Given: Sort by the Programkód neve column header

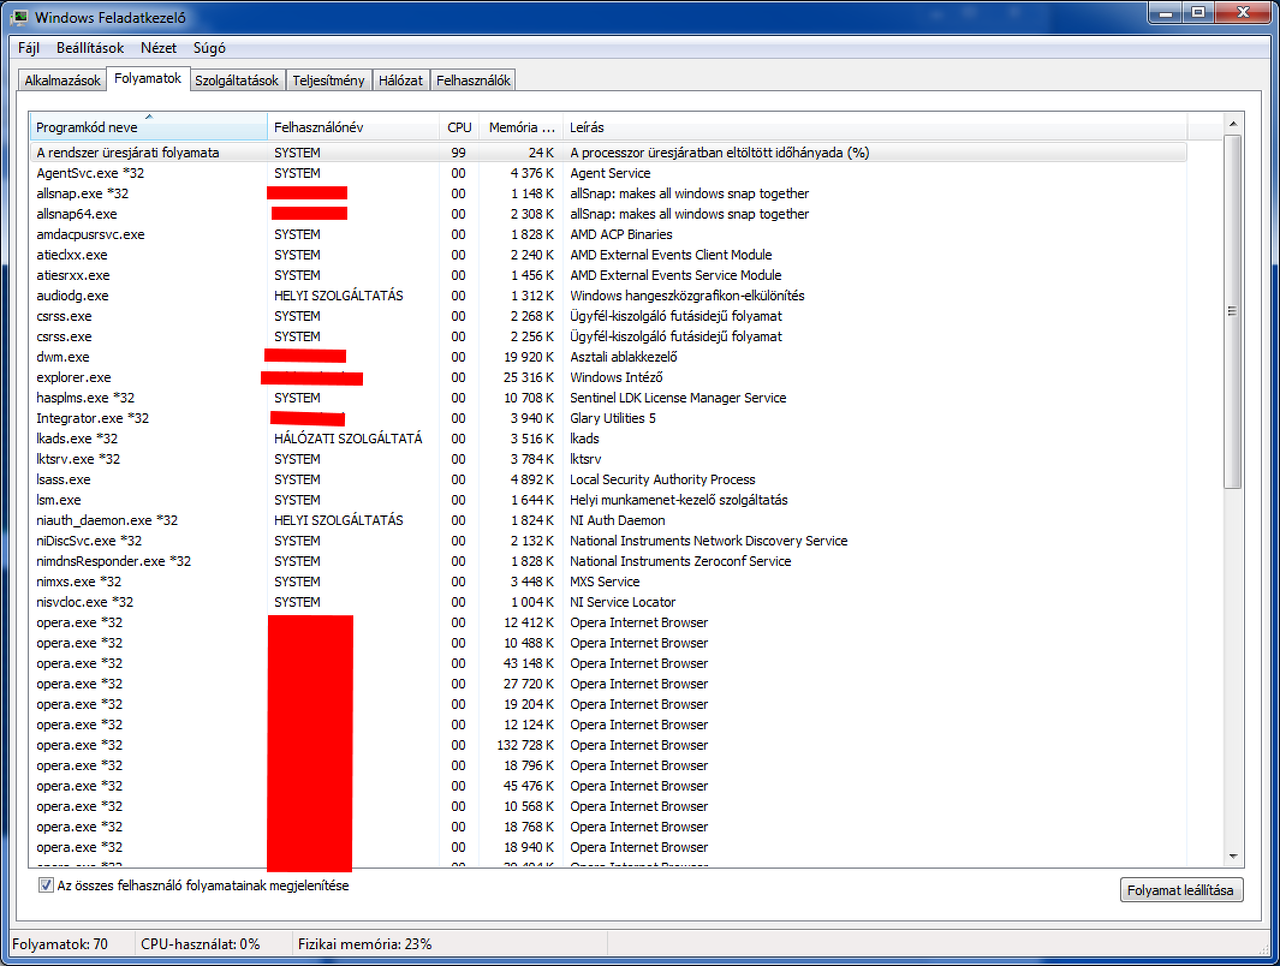Looking at the screenshot, I should pyautogui.click(x=148, y=127).
